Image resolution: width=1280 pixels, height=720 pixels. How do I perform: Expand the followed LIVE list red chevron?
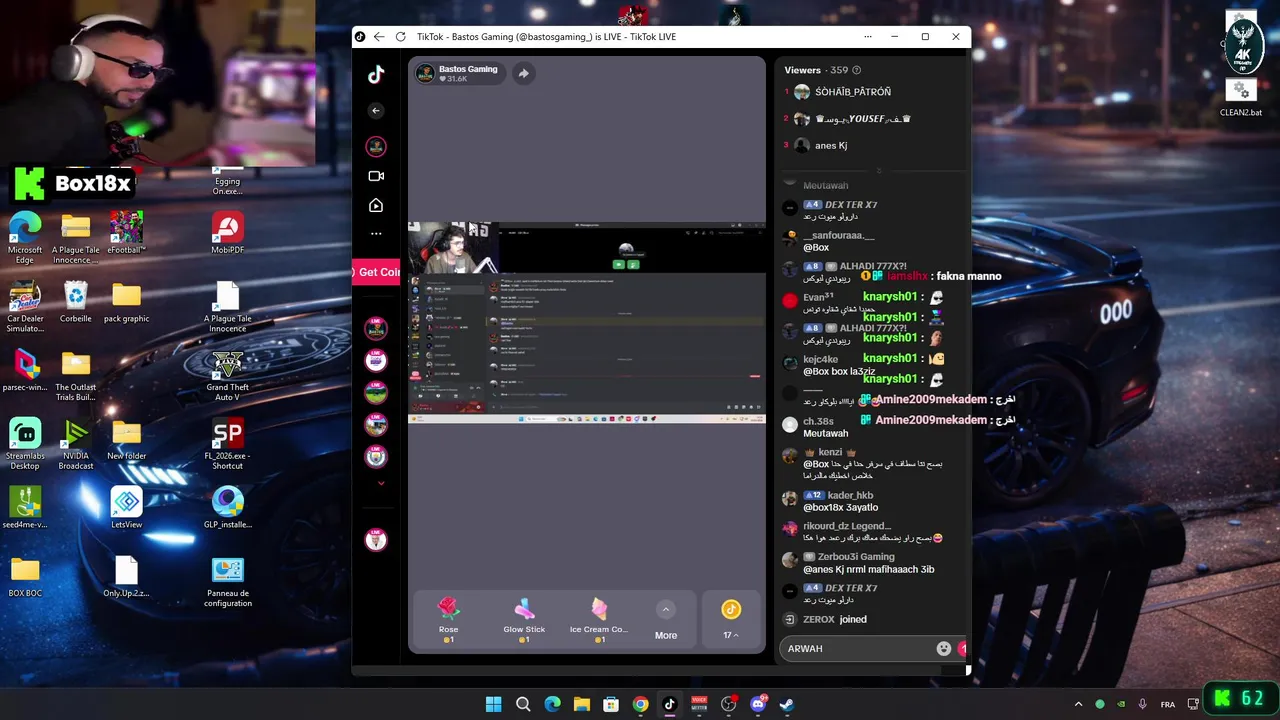[380, 483]
